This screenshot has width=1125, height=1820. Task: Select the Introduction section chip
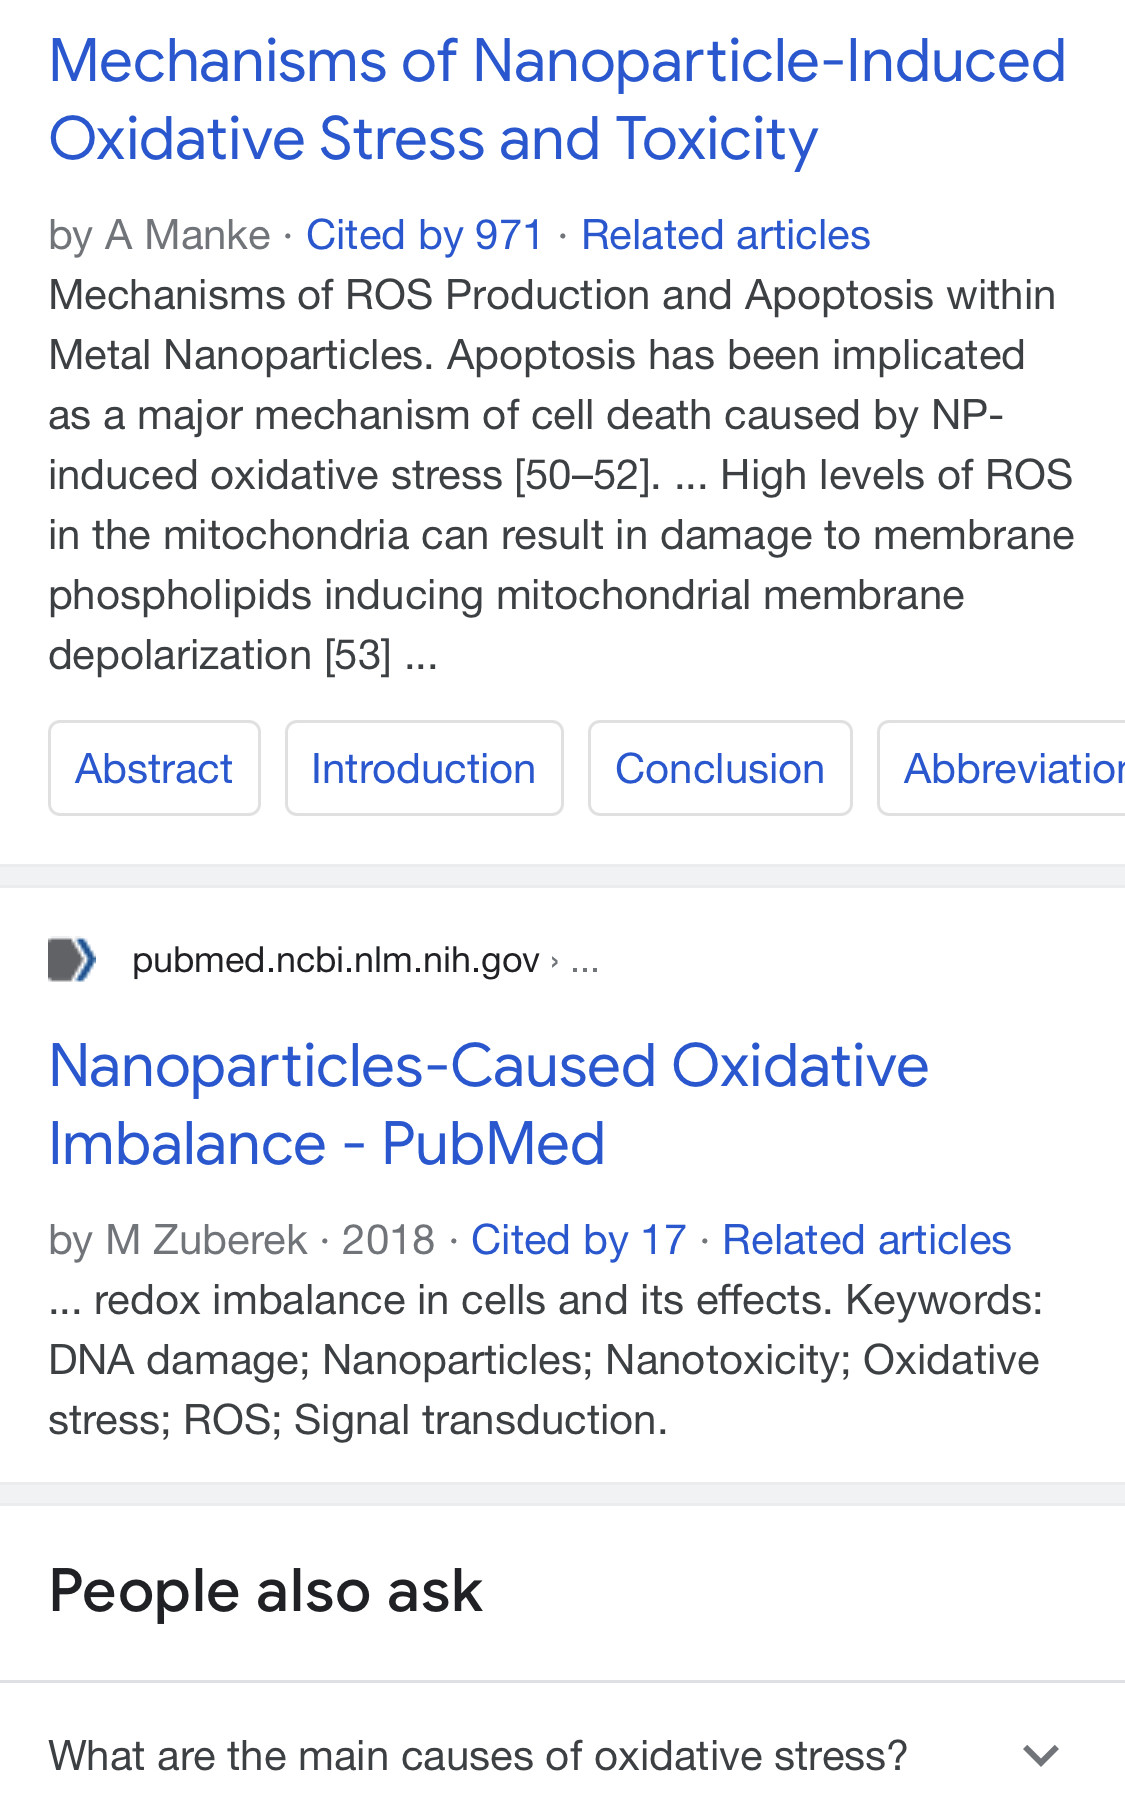pyautogui.click(x=424, y=768)
